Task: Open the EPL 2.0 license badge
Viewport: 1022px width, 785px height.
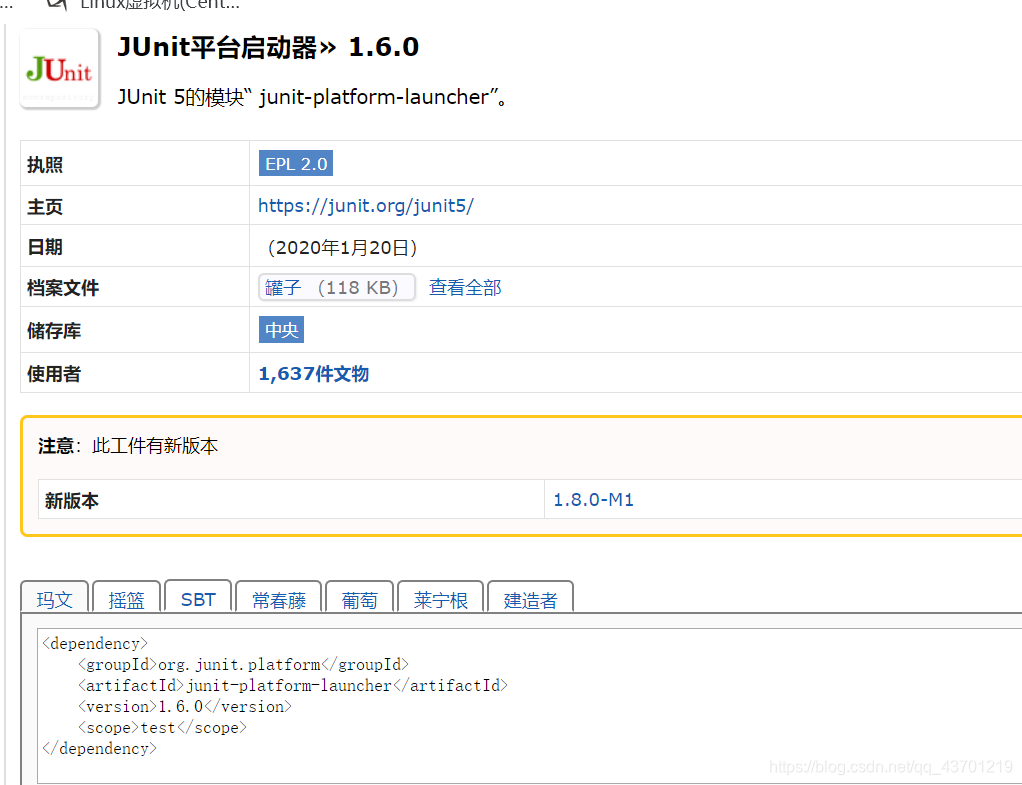Action: point(296,164)
